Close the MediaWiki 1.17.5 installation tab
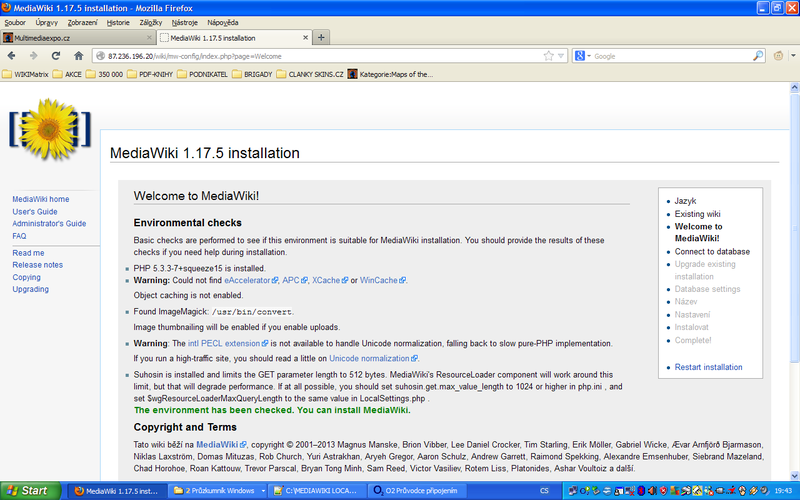 [x=306, y=37]
